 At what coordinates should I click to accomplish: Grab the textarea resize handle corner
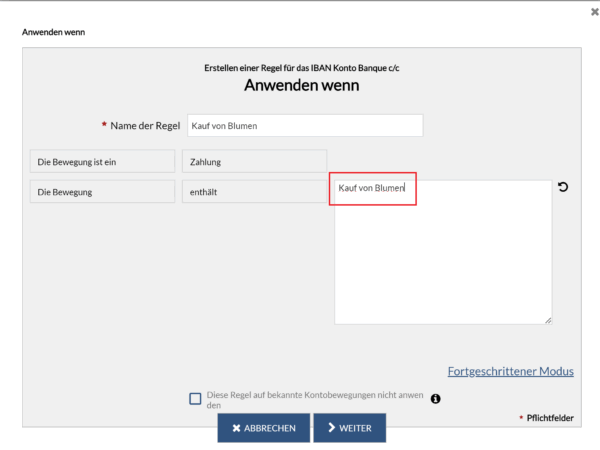tap(548, 321)
